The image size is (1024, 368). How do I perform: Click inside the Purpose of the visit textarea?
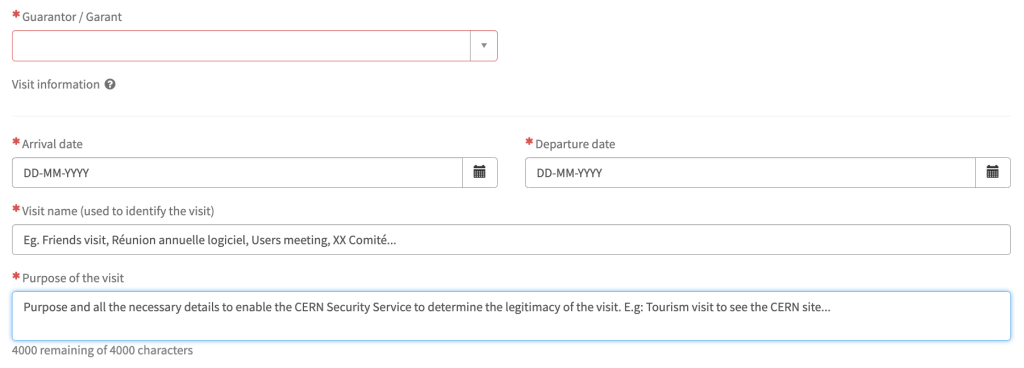(x=511, y=316)
